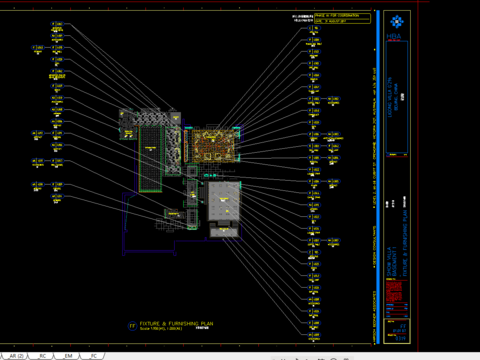Click the small grey block at pool corner
The height and width of the screenshot is (360, 480).
click(175, 117)
